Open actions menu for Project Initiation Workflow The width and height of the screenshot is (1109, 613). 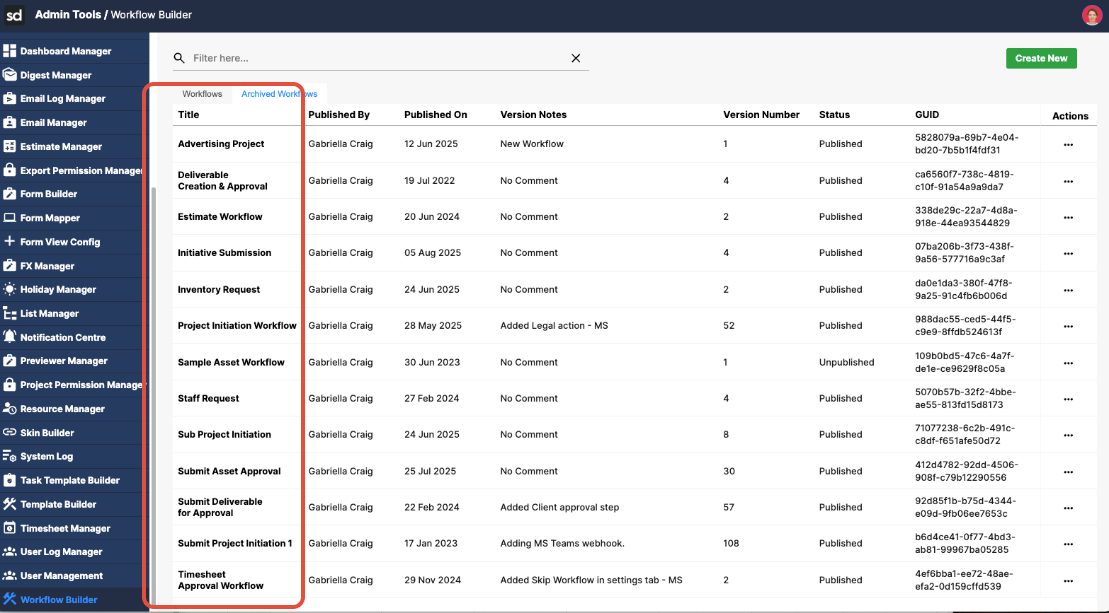click(1068, 326)
